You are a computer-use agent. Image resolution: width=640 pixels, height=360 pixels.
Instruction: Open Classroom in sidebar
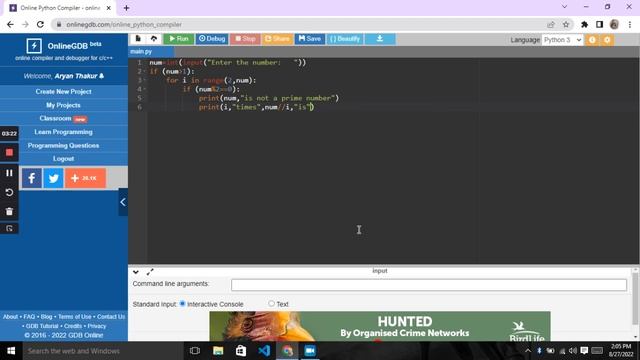[64, 118]
